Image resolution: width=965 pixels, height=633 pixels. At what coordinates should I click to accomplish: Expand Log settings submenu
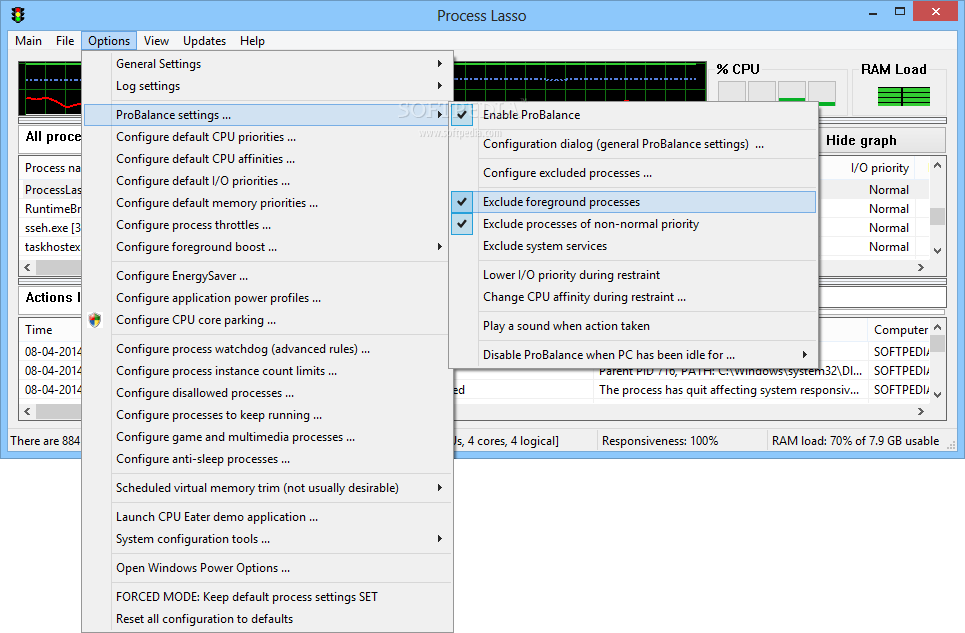pyautogui.click(x=268, y=86)
